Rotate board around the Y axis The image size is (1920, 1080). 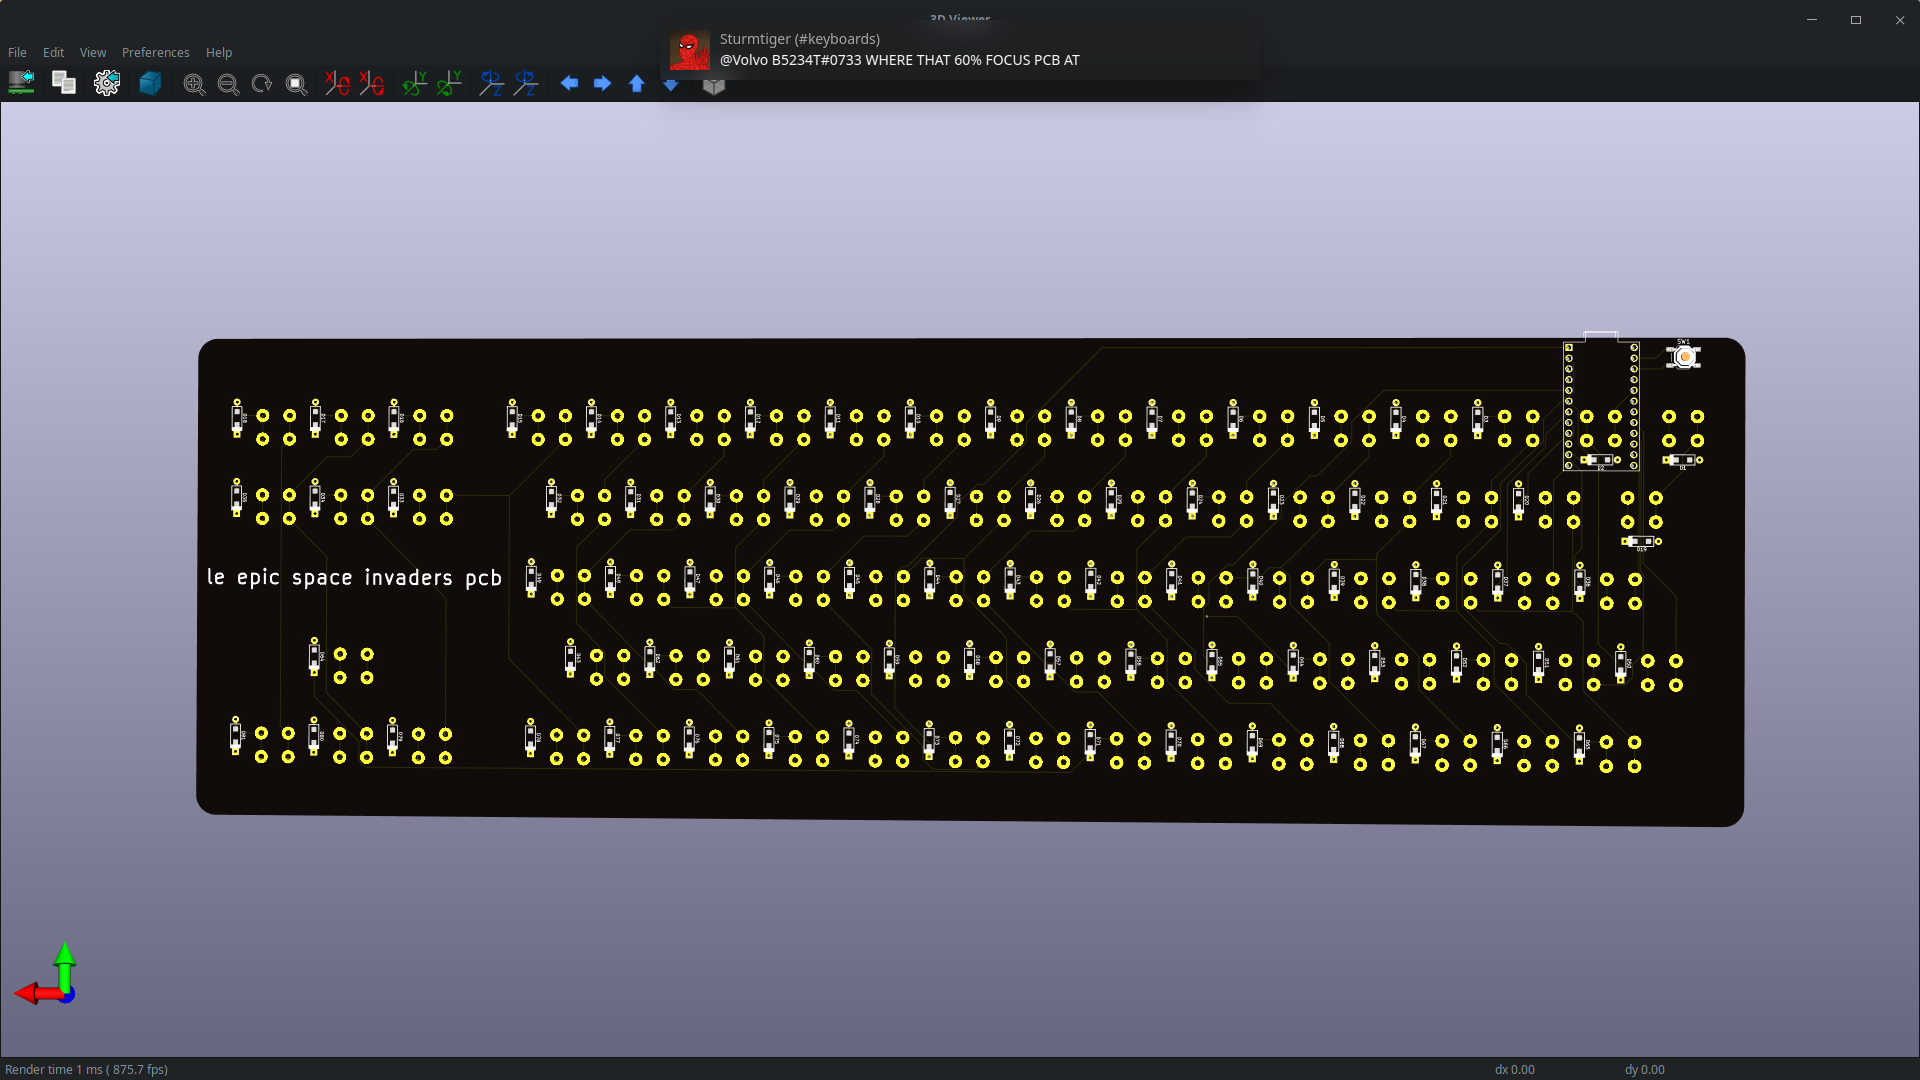point(413,84)
